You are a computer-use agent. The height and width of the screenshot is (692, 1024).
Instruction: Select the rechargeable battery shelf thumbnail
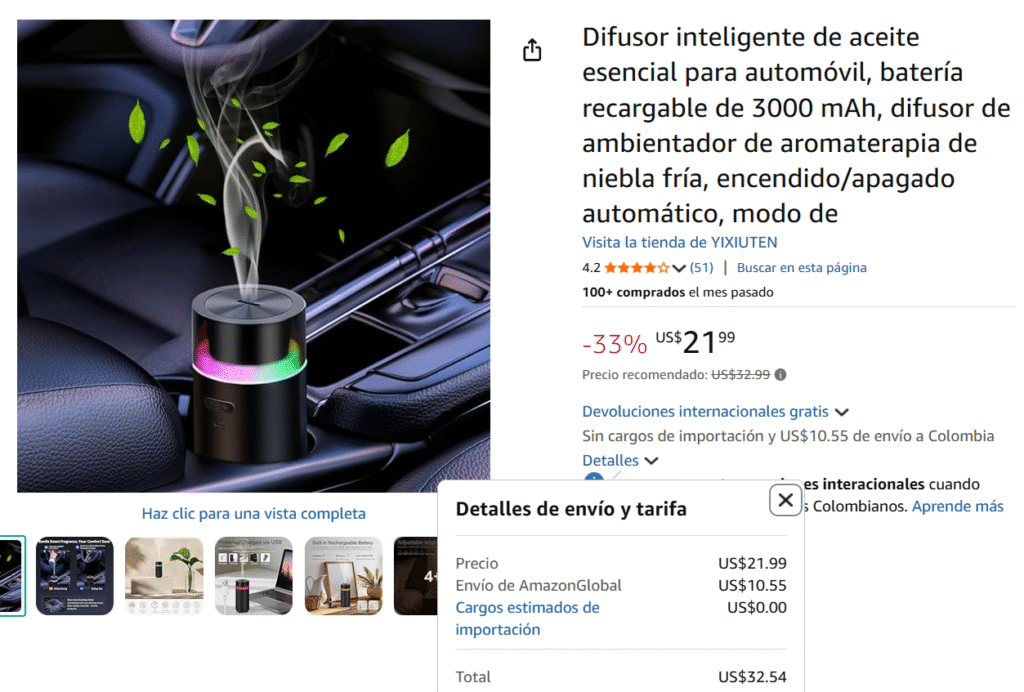click(x=344, y=576)
